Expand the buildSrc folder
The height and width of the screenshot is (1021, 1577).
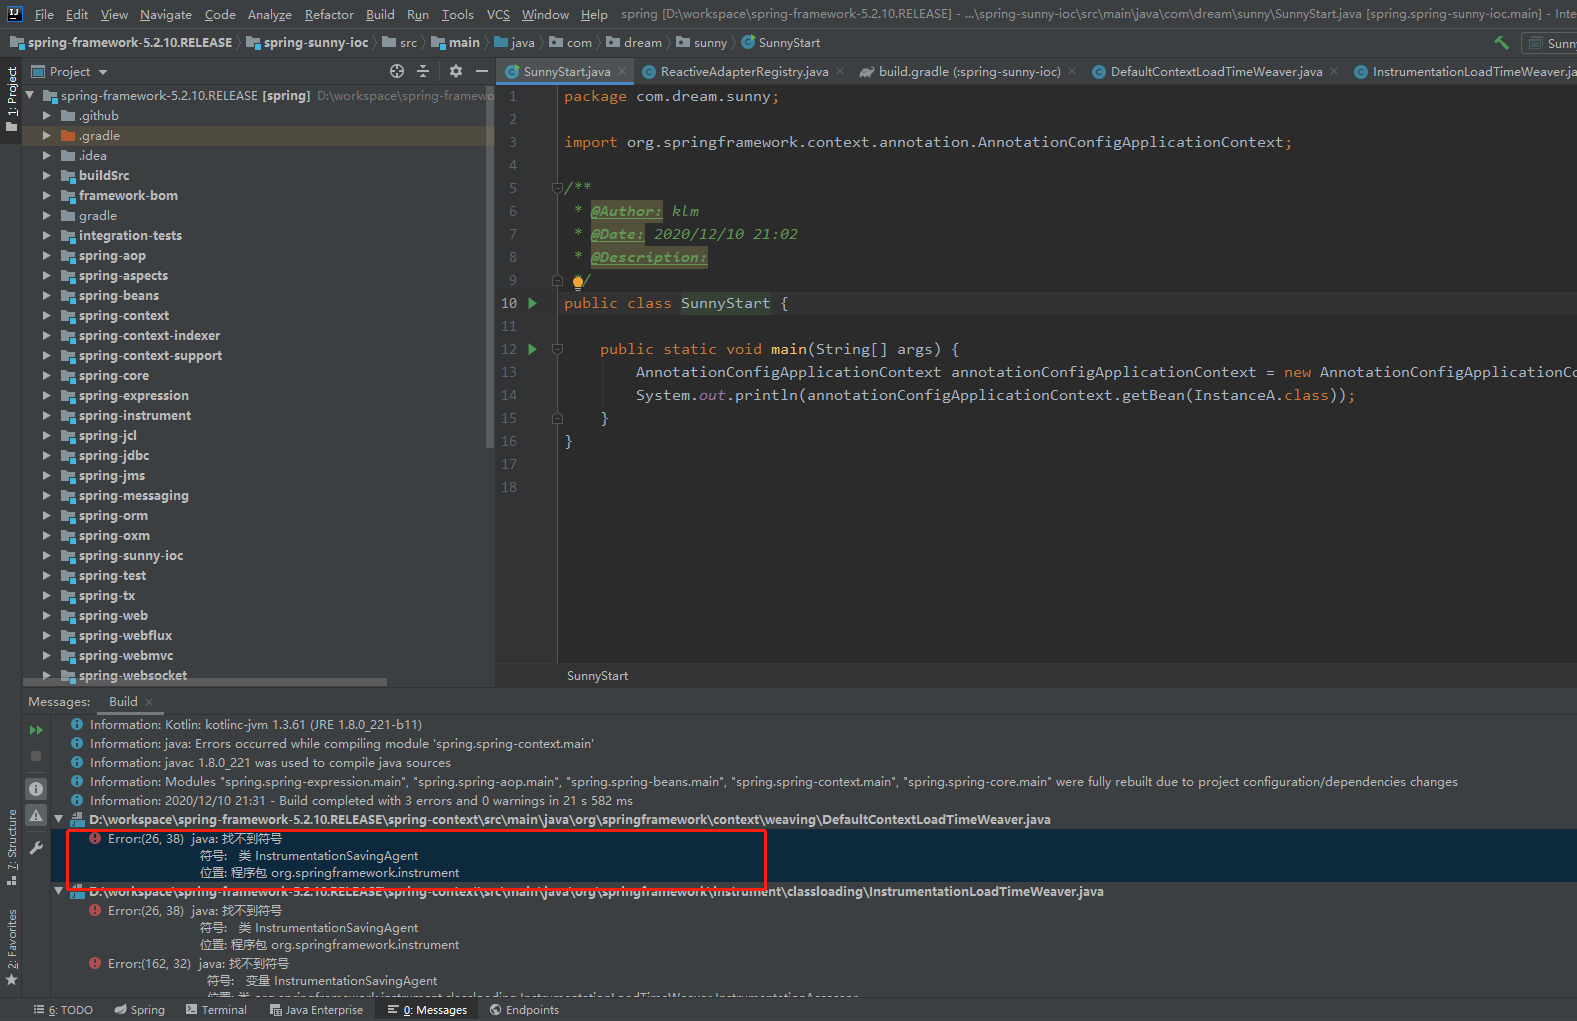coord(46,176)
